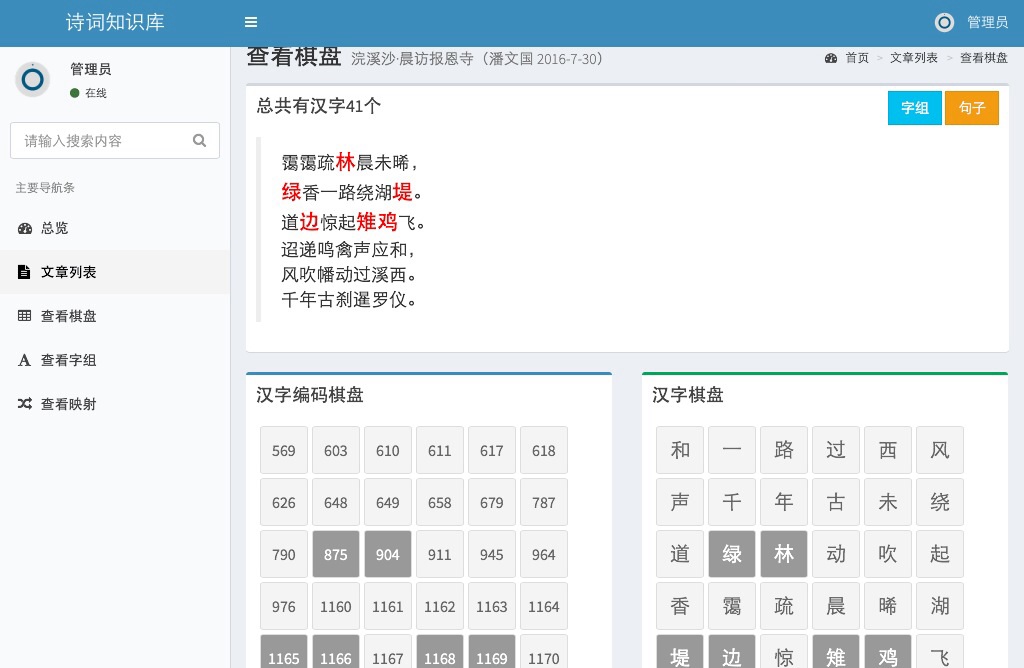Click the 文章列表 file icon

[25, 272]
